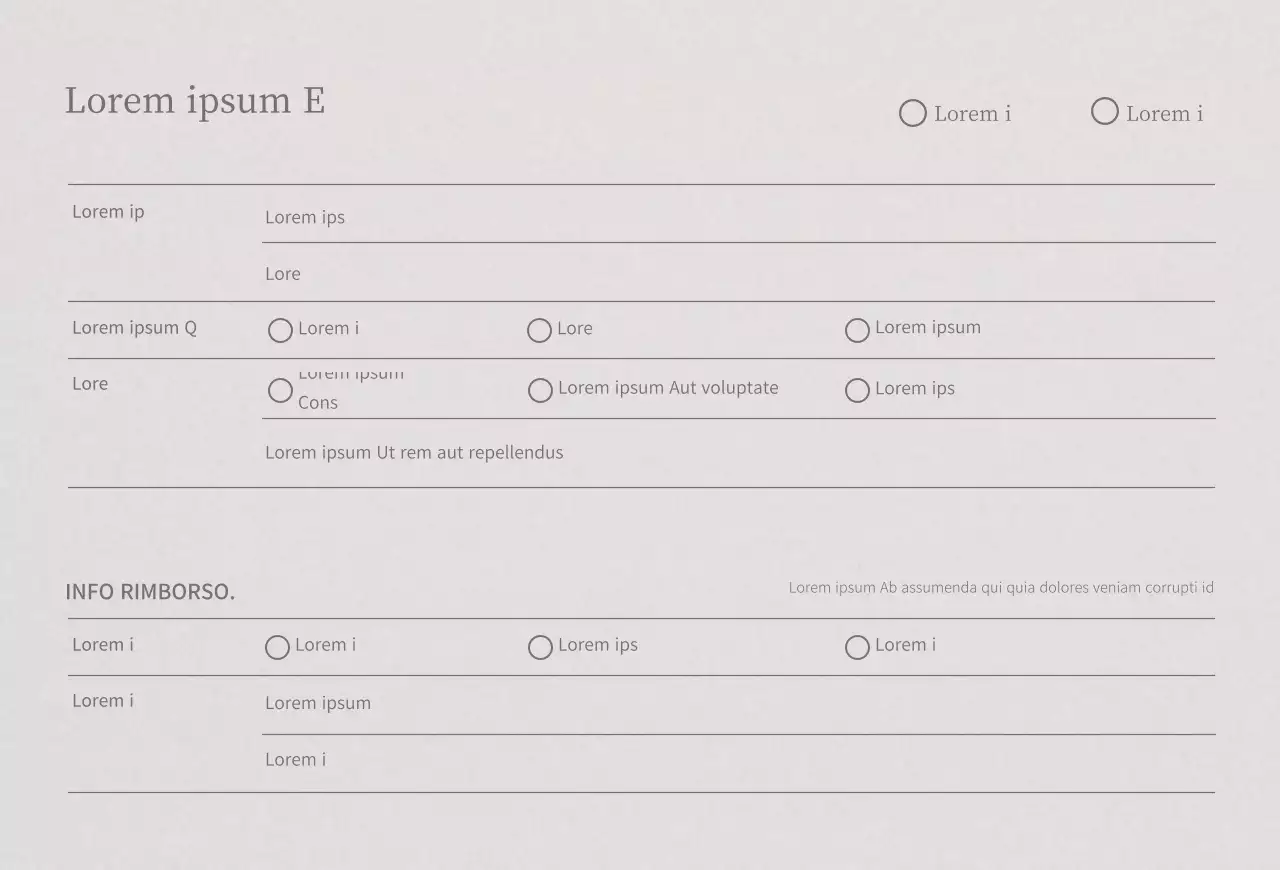The height and width of the screenshot is (870, 1280).
Task: Choose "Lorem ips" radio under INFO RIMBORSO
Action: click(x=540, y=648)
